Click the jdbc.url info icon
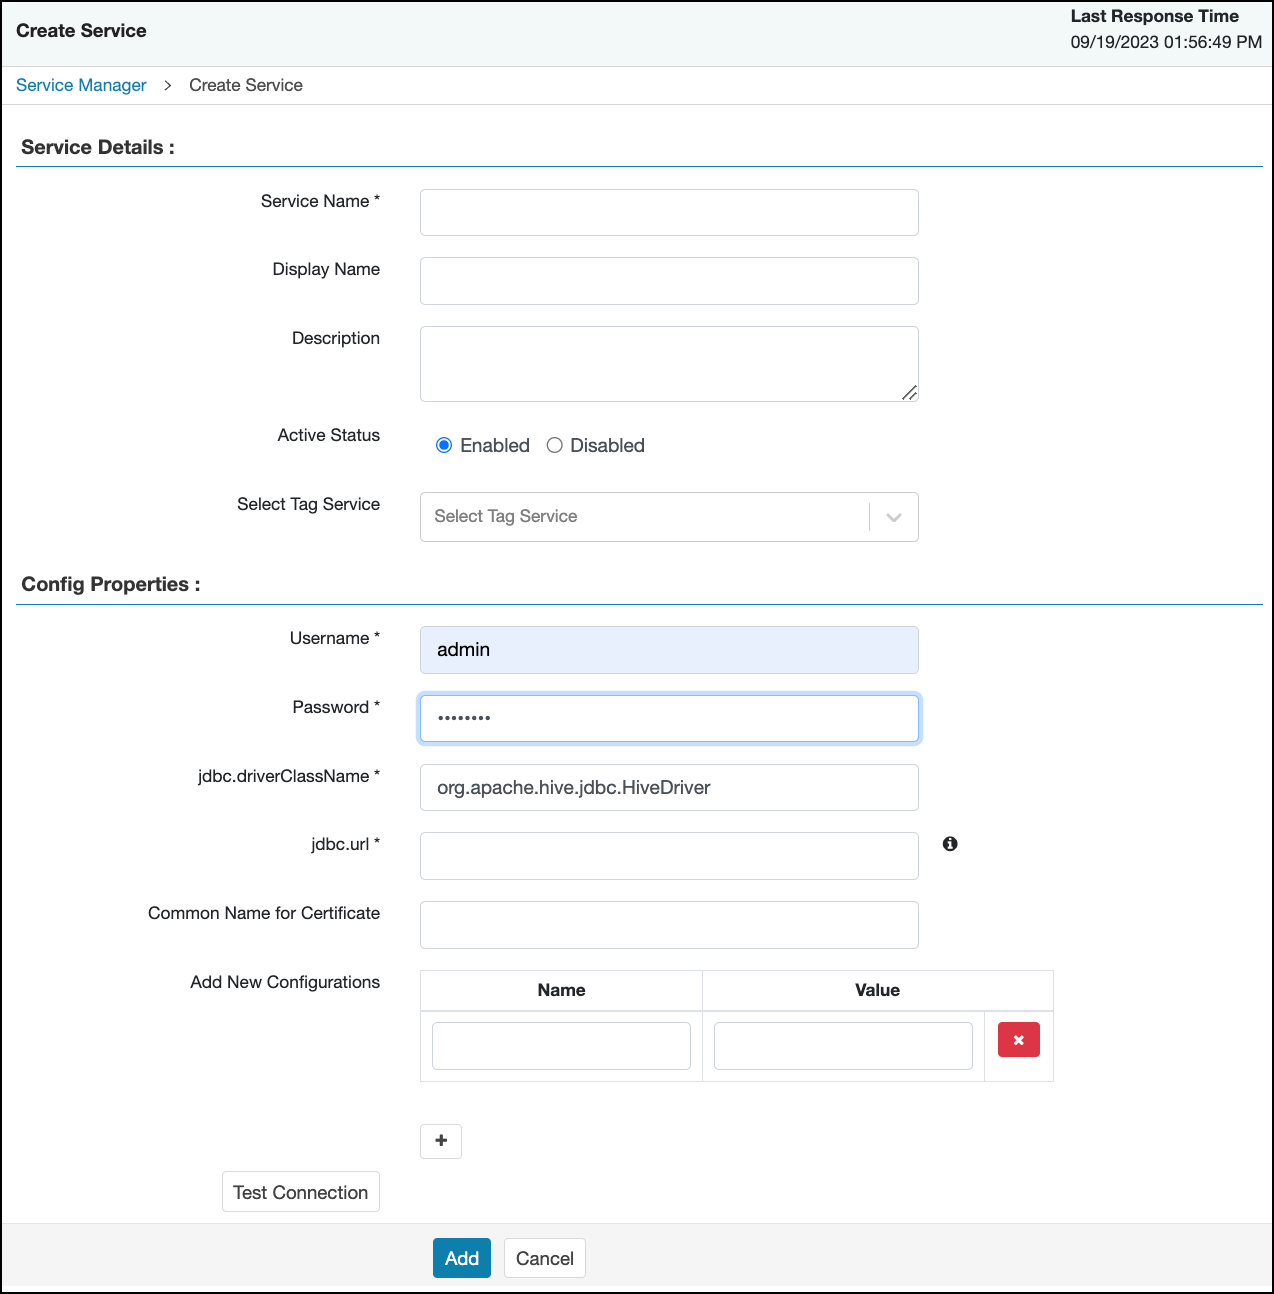 tap(950, 844)
